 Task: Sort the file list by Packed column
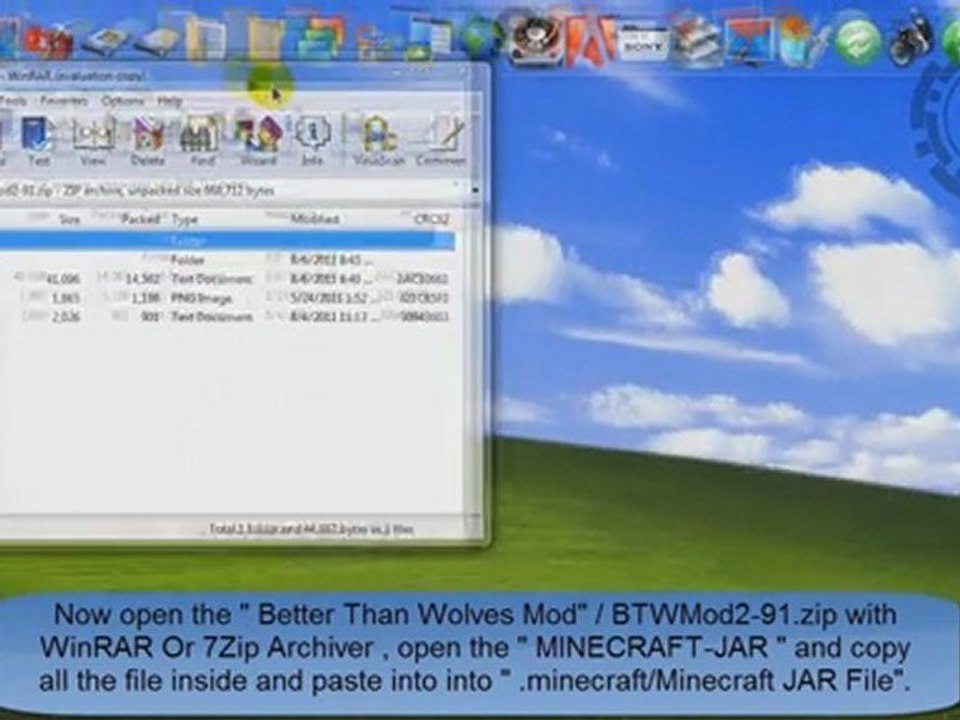click(141, 219)
